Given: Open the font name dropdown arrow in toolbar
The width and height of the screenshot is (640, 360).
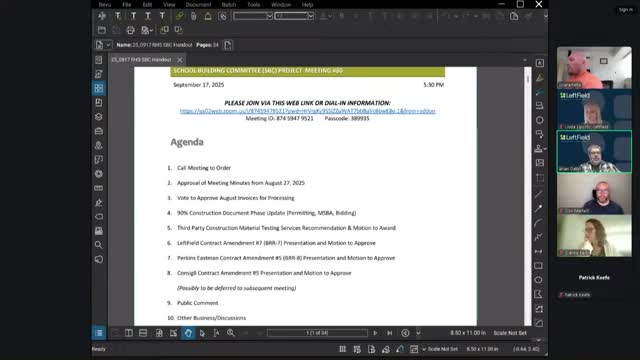Looking at the screenshot, I should pos(269,16).
